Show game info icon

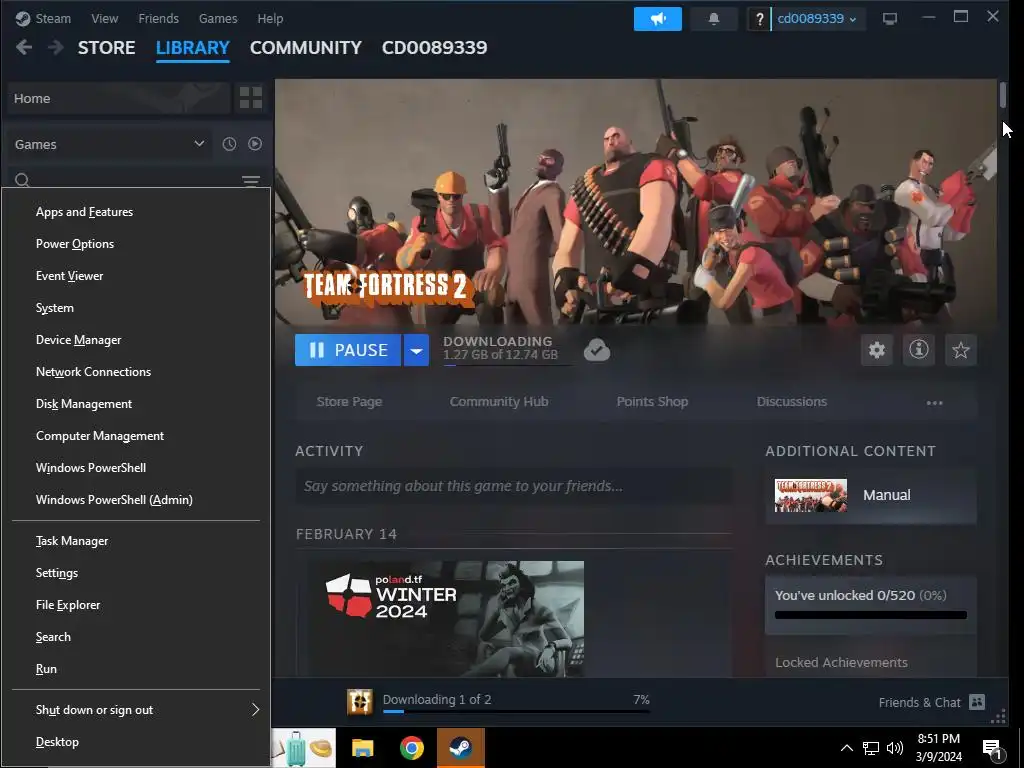coord(918,350)
